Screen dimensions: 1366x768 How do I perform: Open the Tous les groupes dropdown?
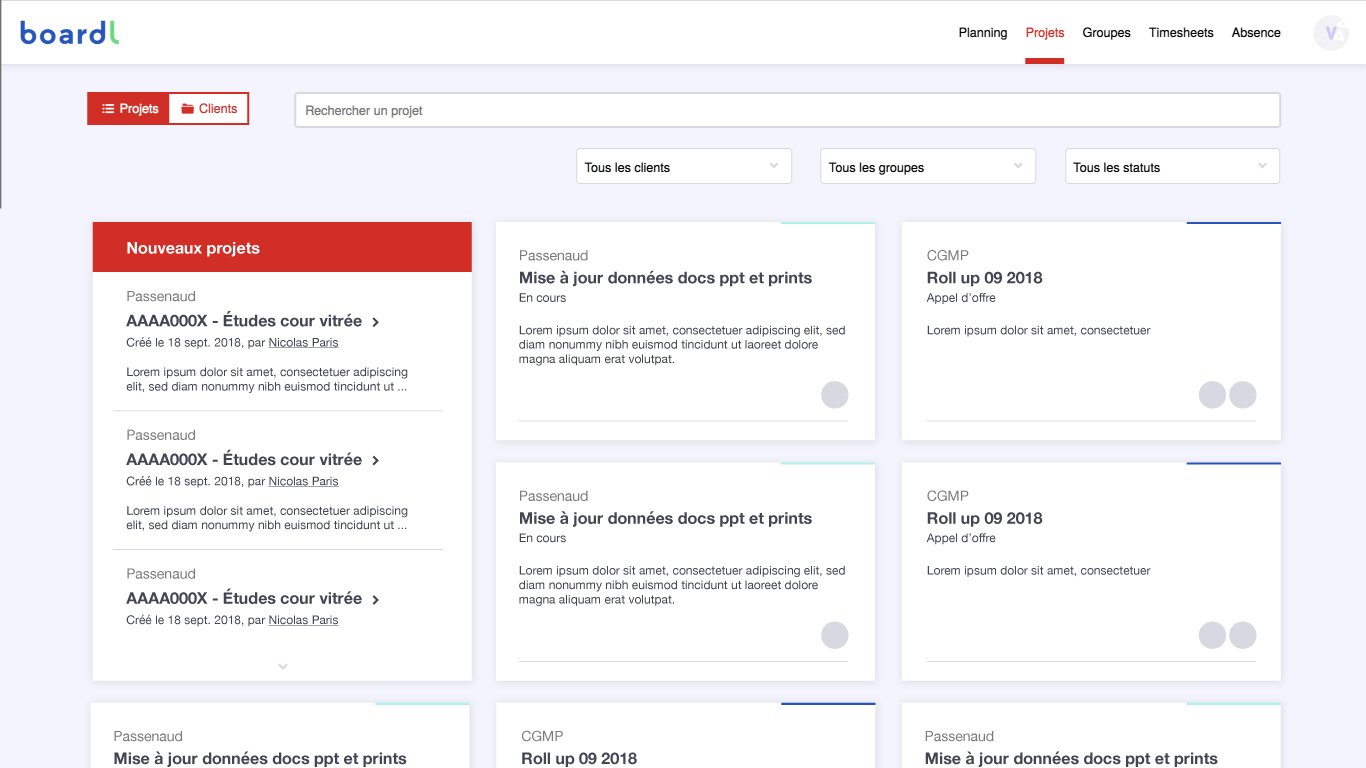(x=927, y=167)
